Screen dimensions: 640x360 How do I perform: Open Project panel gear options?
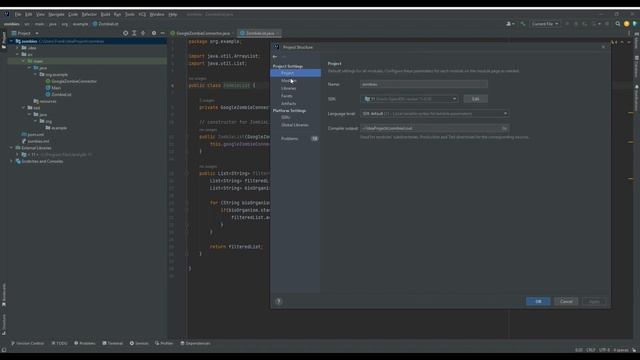point(154,33)
